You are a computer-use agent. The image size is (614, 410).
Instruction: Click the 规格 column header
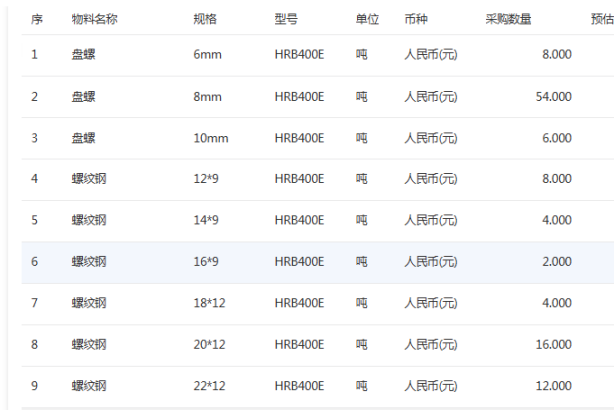coord(204,19)
